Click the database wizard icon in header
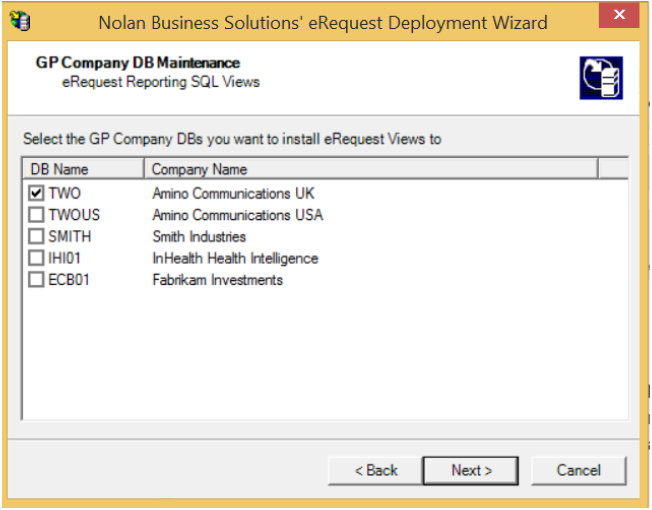The width and height of the screenshot is (652, 510). point(600,77)
